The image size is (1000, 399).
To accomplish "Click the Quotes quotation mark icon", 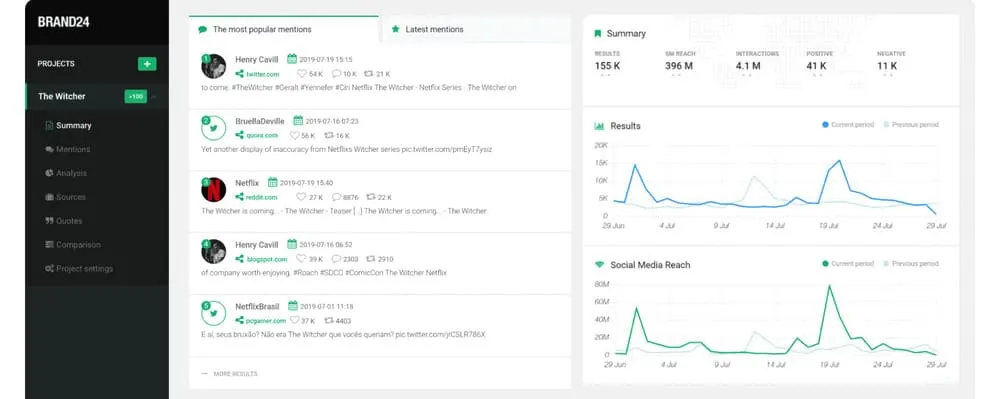I will (49, 221).
